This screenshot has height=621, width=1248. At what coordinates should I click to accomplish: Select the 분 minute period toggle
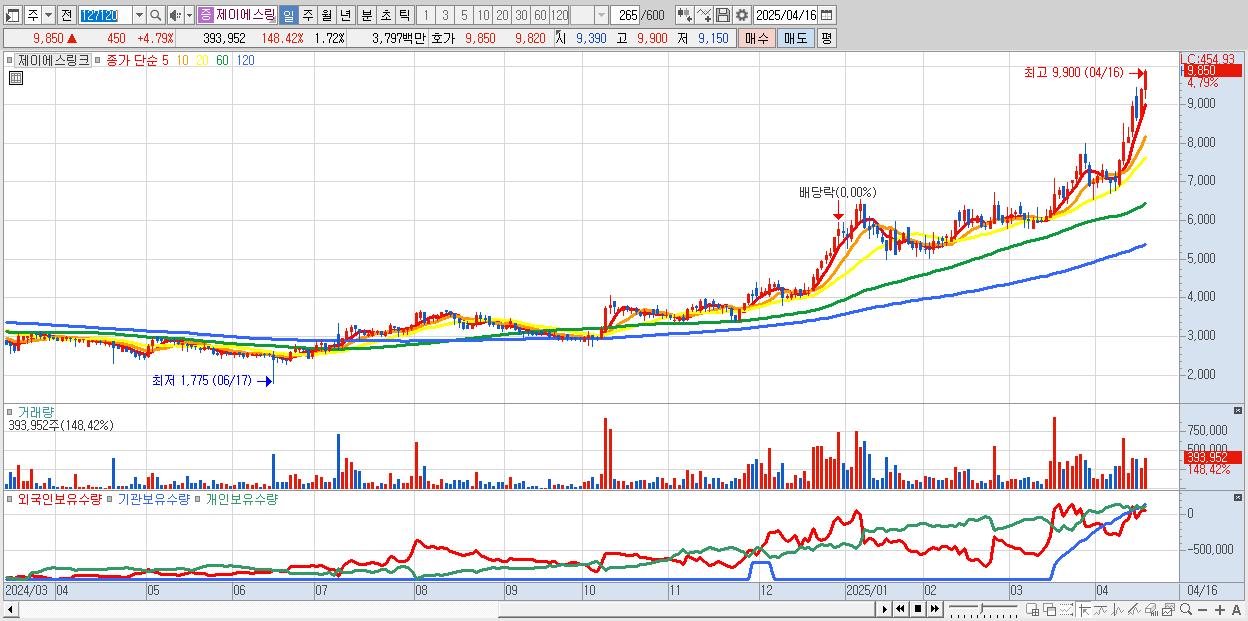[367, 15]
